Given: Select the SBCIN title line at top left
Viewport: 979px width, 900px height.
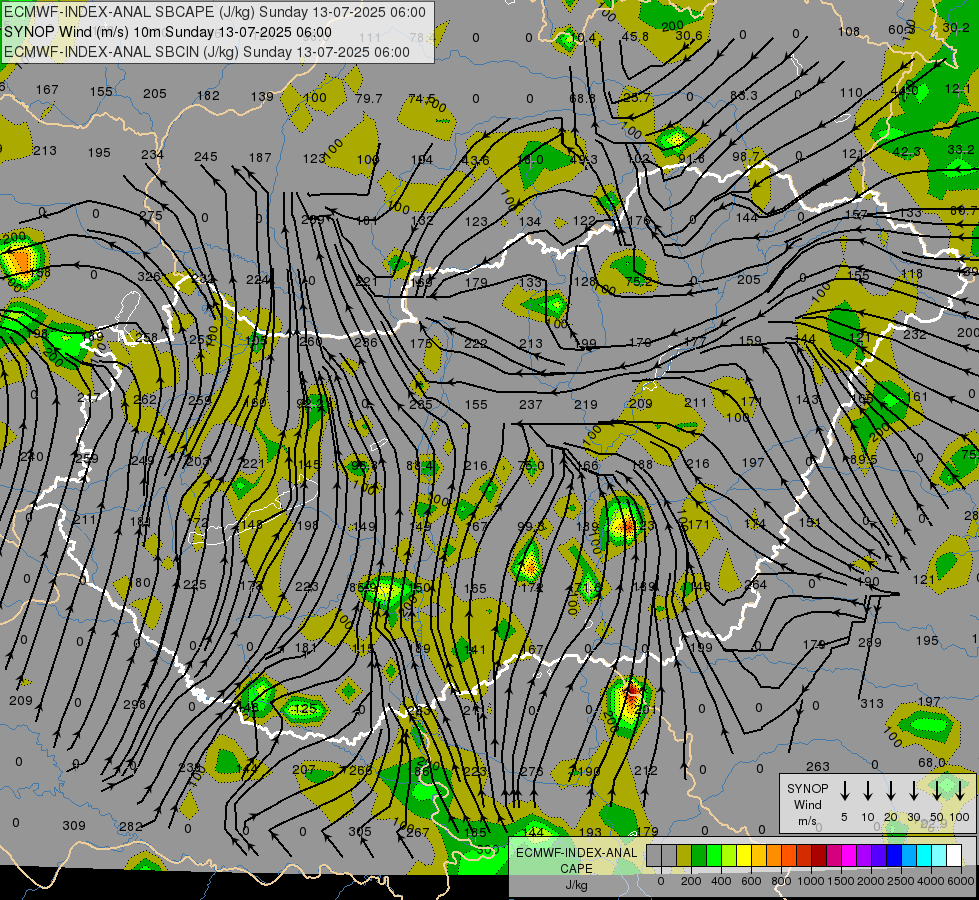Looking at the screenshot, I should click(207, 52).
